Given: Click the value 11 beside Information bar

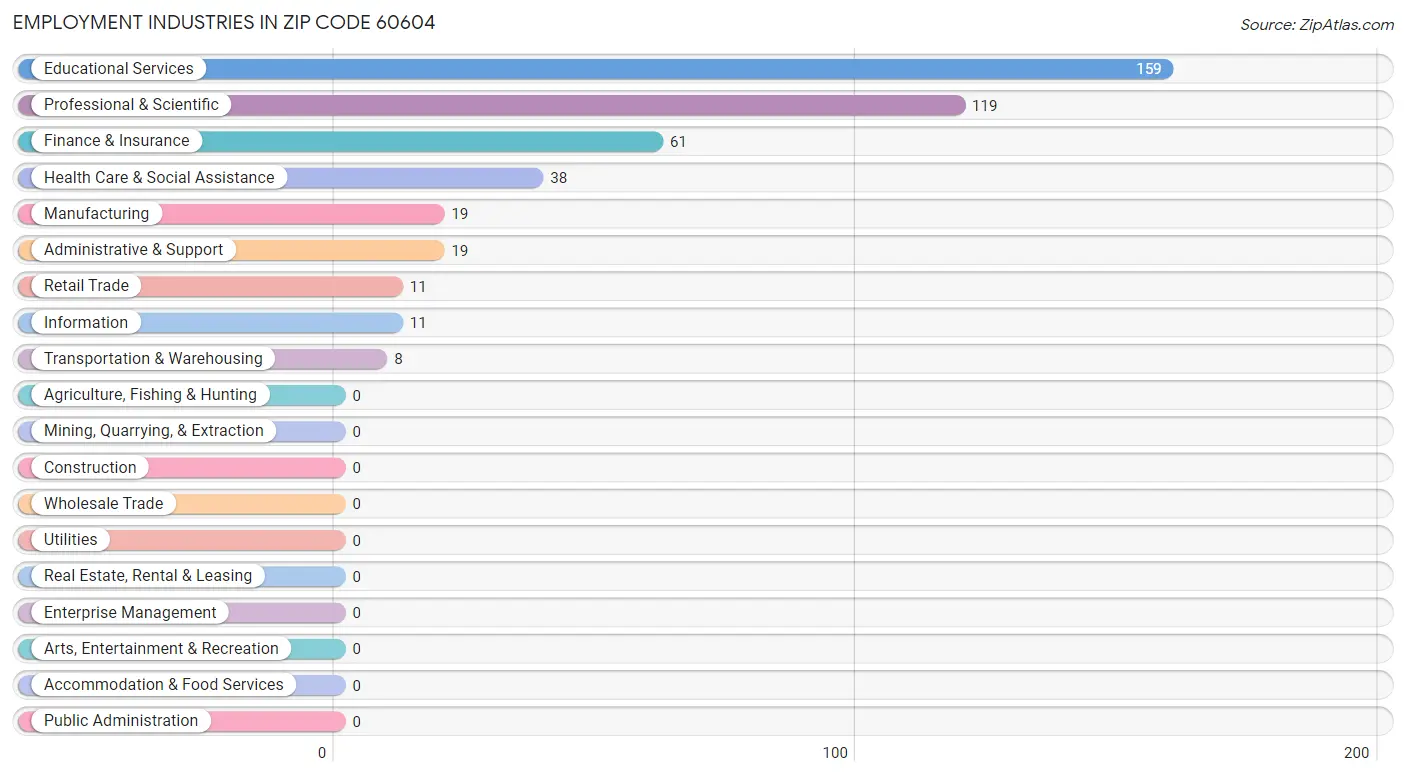Looking at the screenshot, I should pos(418,323).
